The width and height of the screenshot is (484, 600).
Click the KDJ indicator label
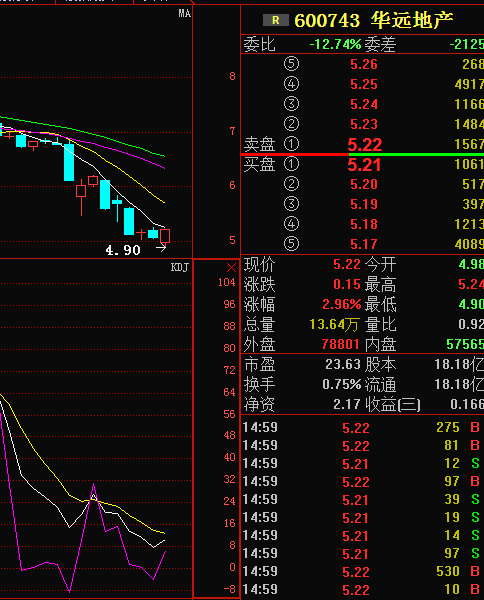tap(179, 267)
